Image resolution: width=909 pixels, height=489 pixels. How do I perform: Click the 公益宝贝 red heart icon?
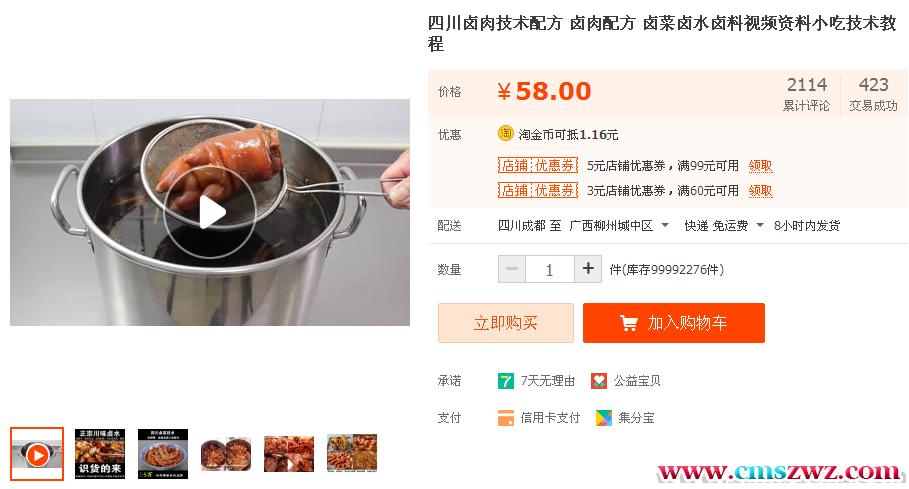click(x=599, y=381)
